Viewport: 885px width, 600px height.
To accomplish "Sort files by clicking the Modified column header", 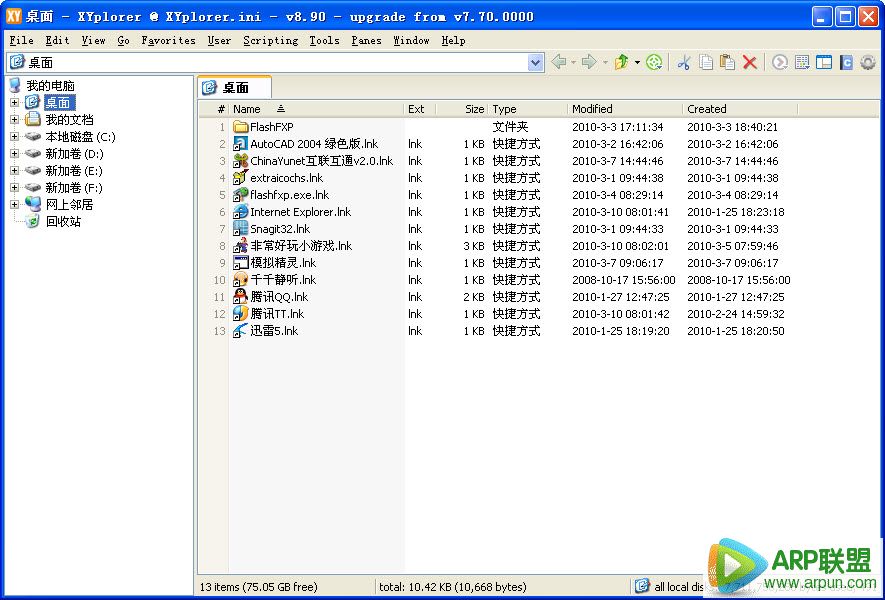I will pos(591,108).
